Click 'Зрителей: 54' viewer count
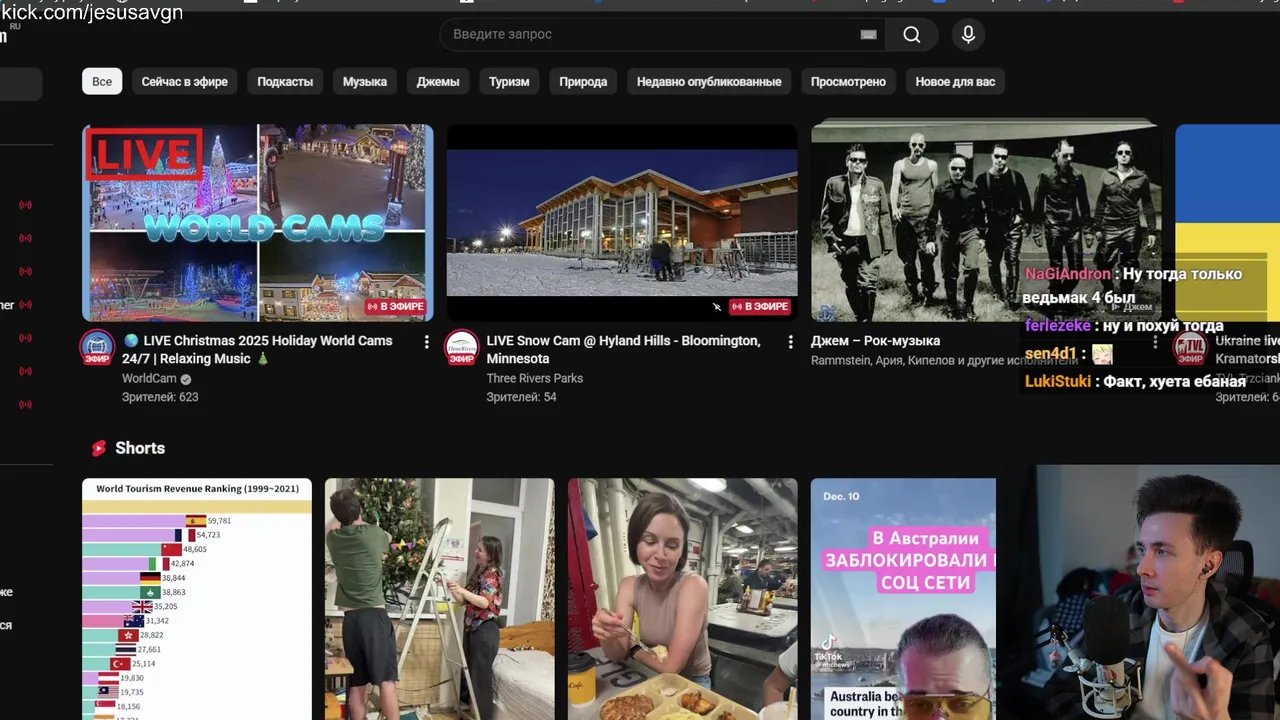The image size is (1280, 720). 521,397
